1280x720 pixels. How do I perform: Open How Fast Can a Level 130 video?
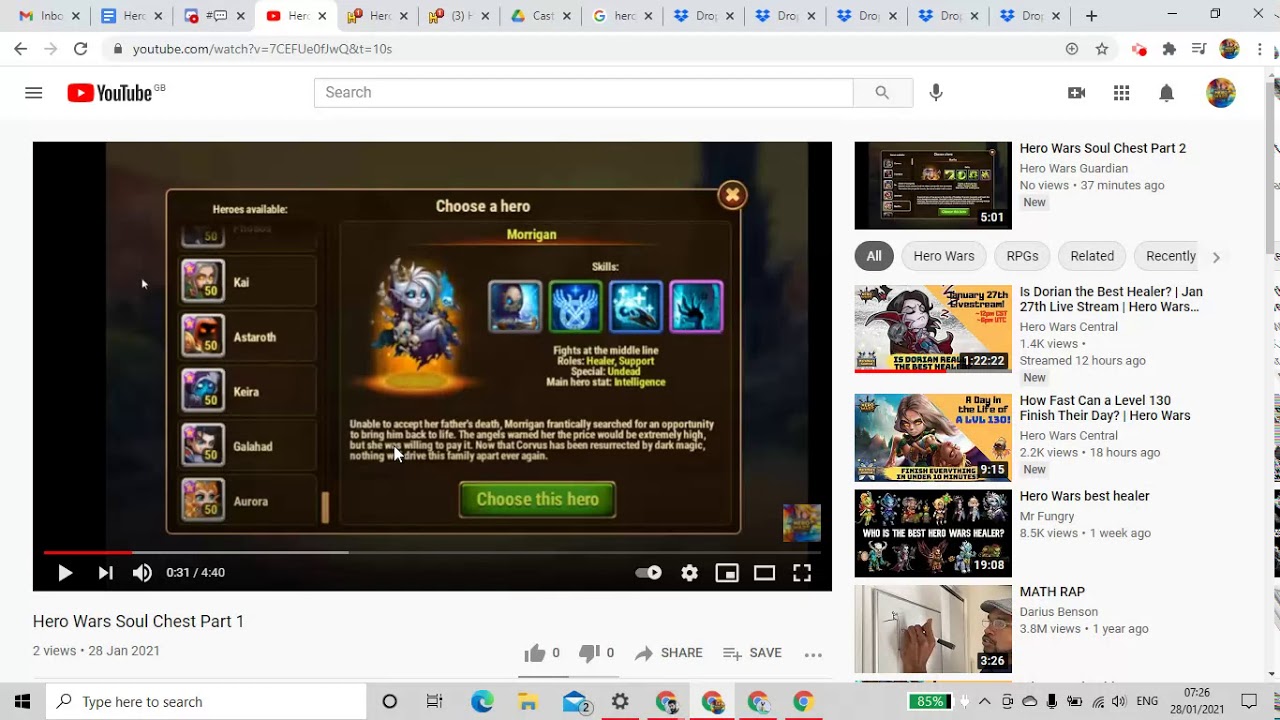coord(1105,408)
